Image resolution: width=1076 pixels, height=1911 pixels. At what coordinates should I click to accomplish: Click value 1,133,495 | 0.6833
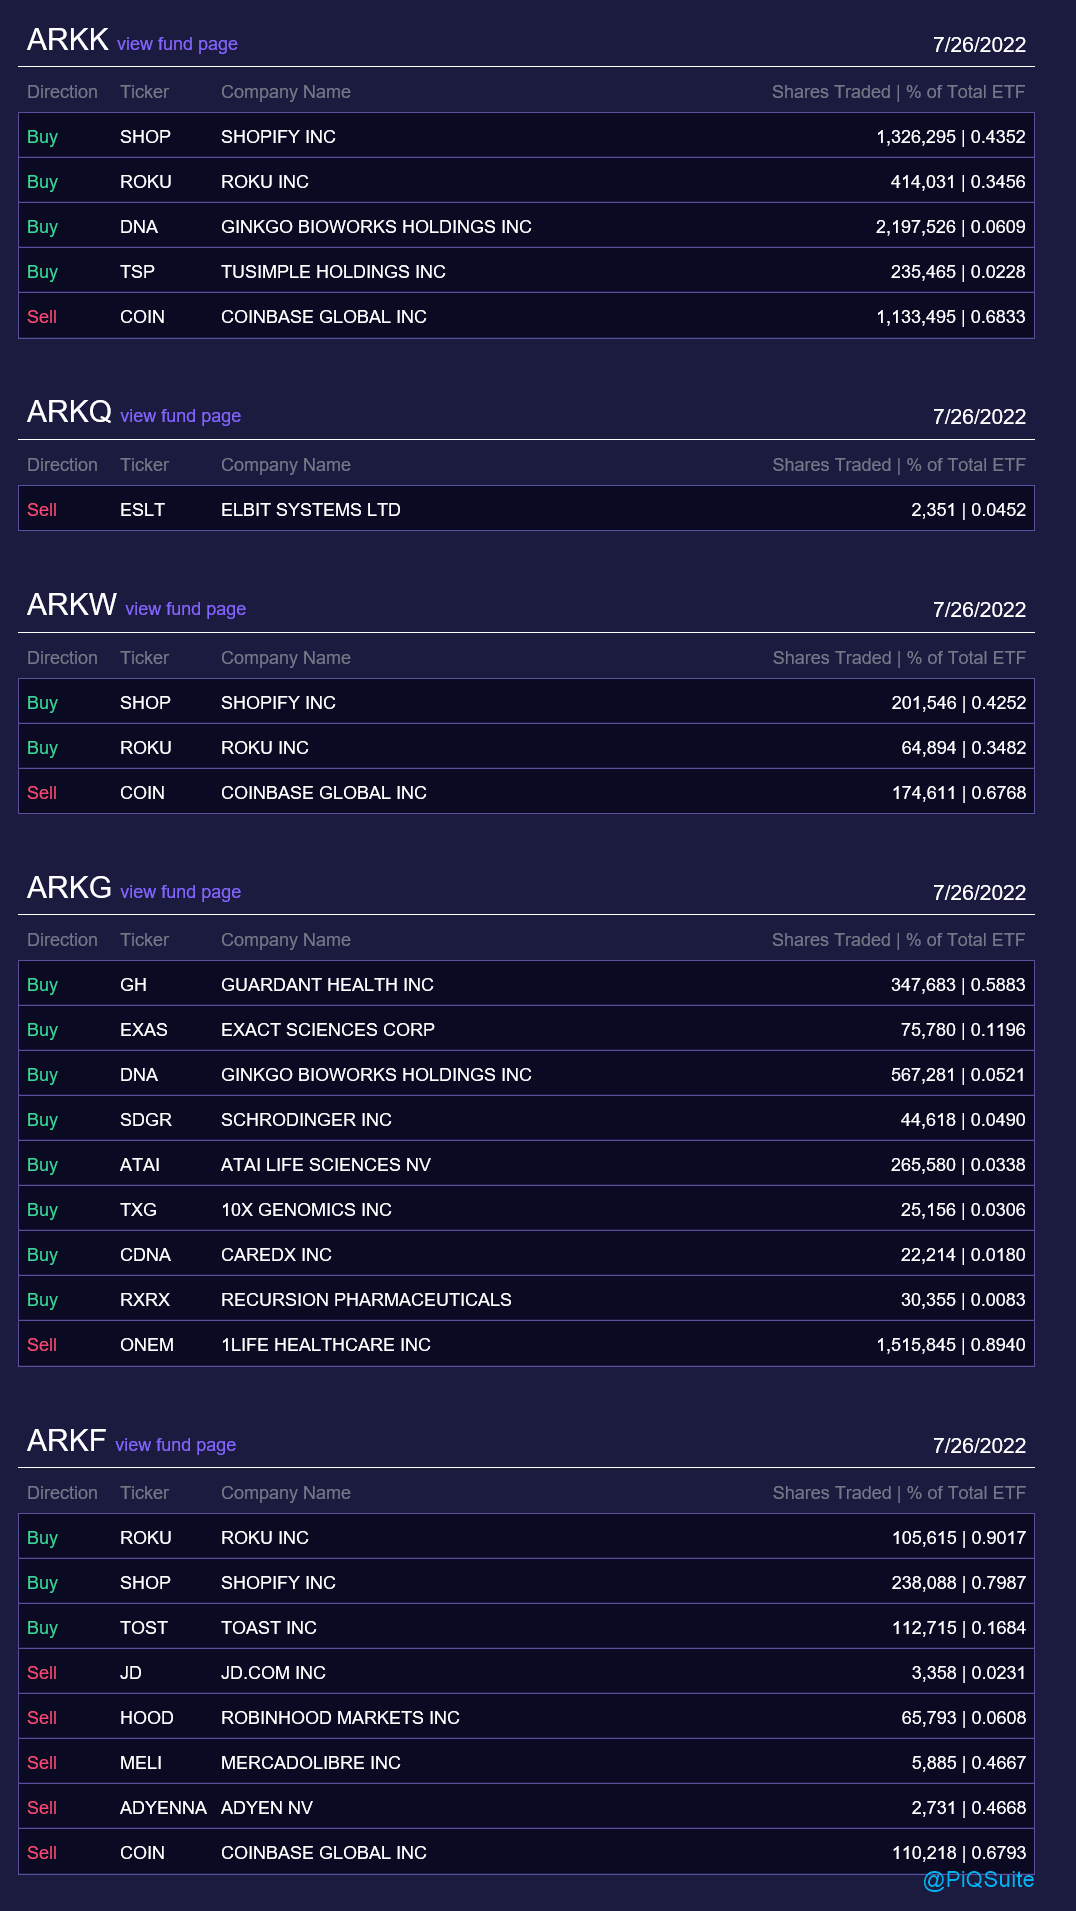950,317
